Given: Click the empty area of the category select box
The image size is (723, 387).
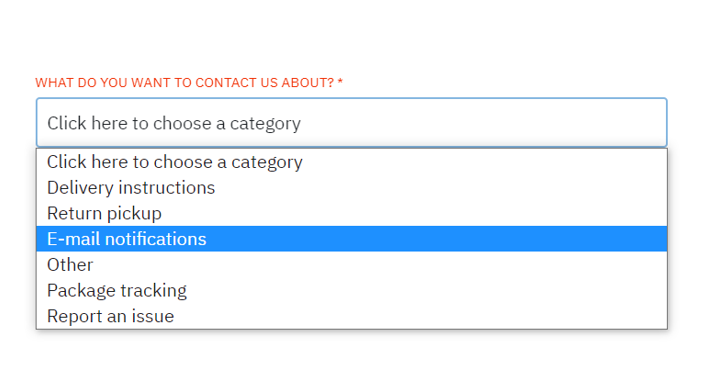Looking at the screenshot, I should [x=484, y=123].
